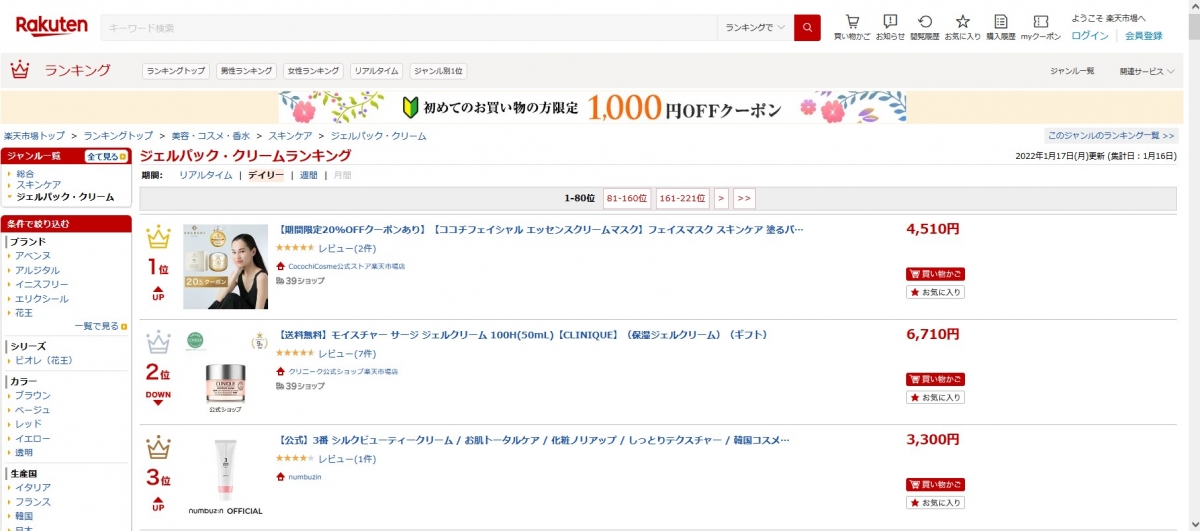1200x531 pixels.
Task: Click the last-page double arrow >>
Action: (x=743, y=198)
